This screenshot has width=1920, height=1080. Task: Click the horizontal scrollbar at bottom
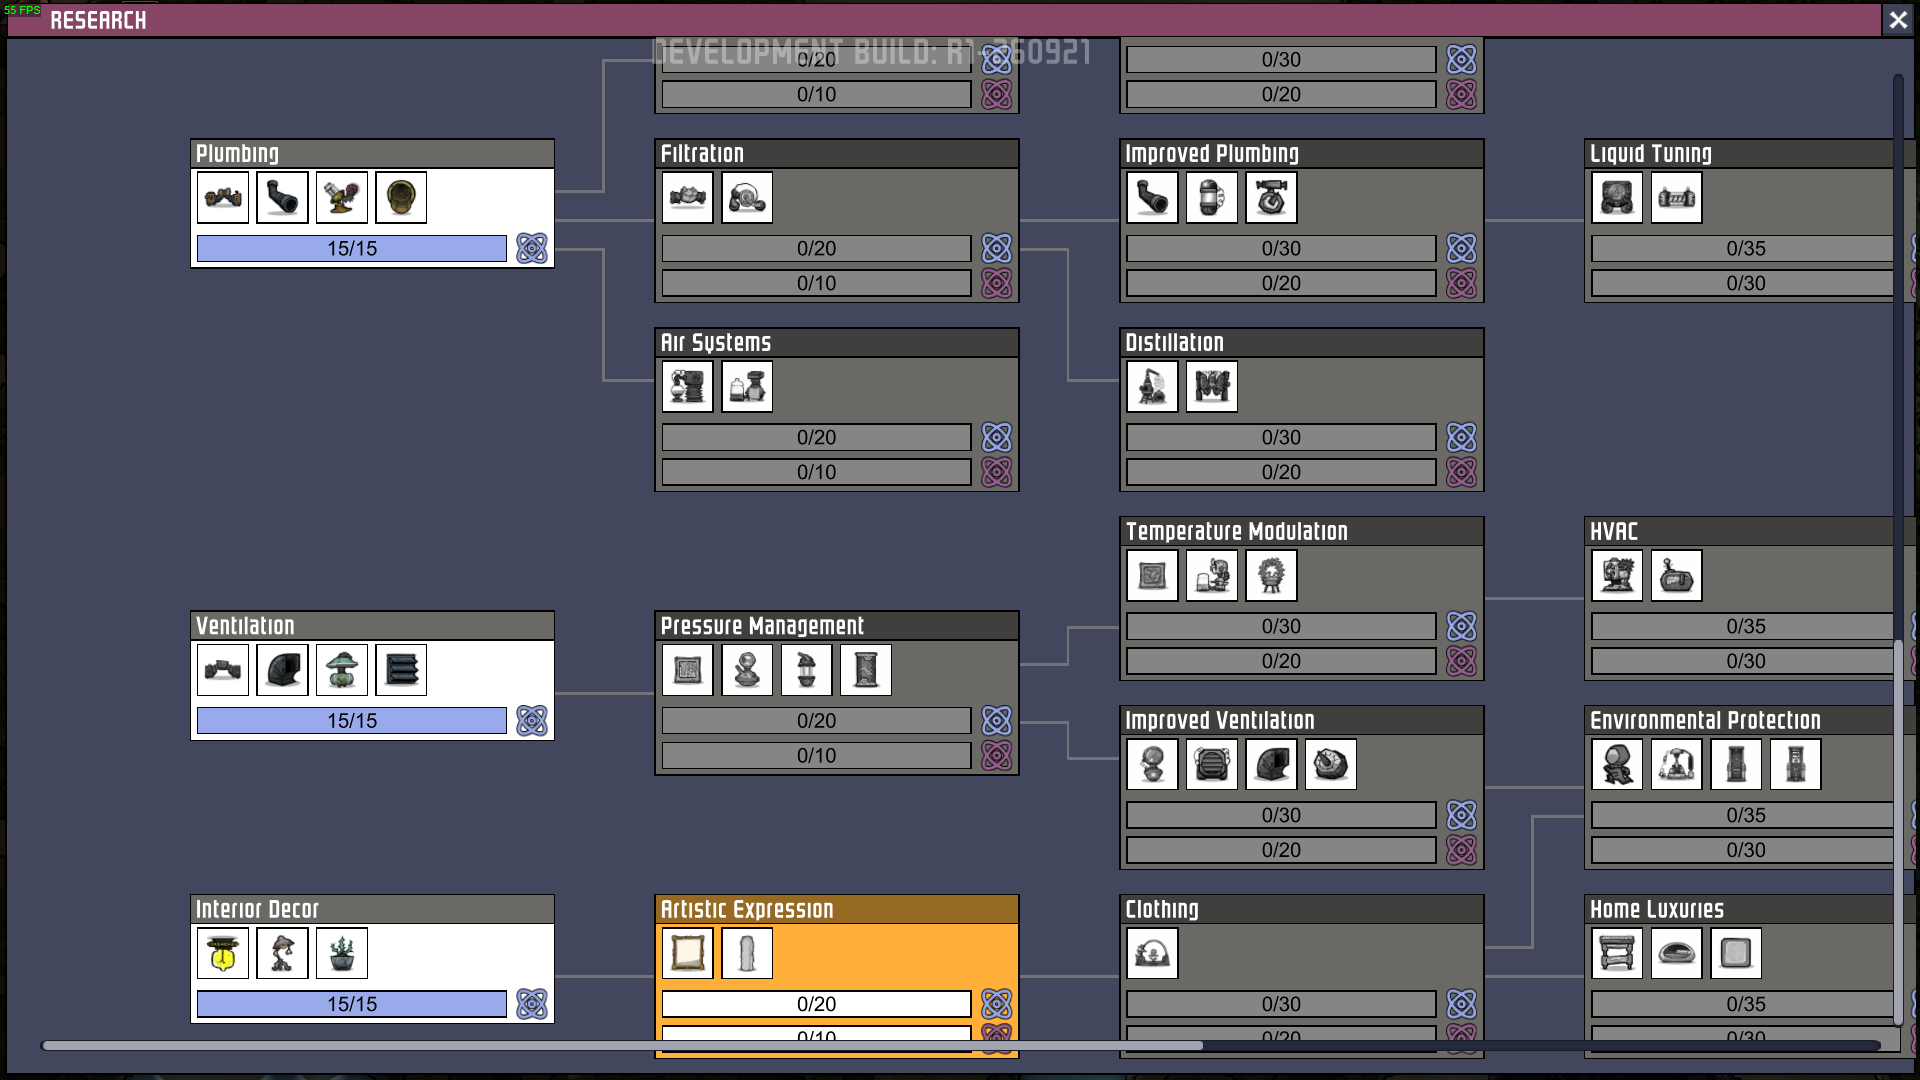[620, 1045]
